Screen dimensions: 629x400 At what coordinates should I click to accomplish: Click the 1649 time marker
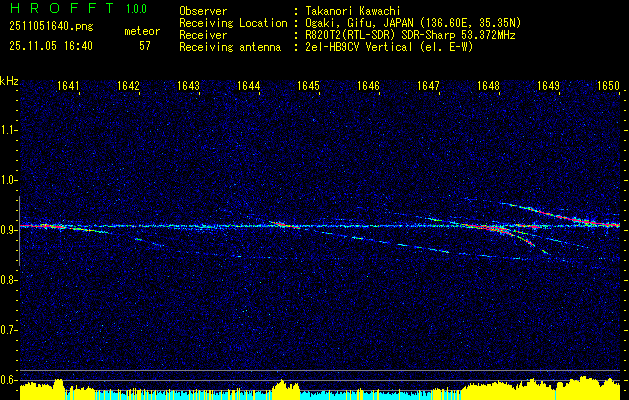pos(548,85)
